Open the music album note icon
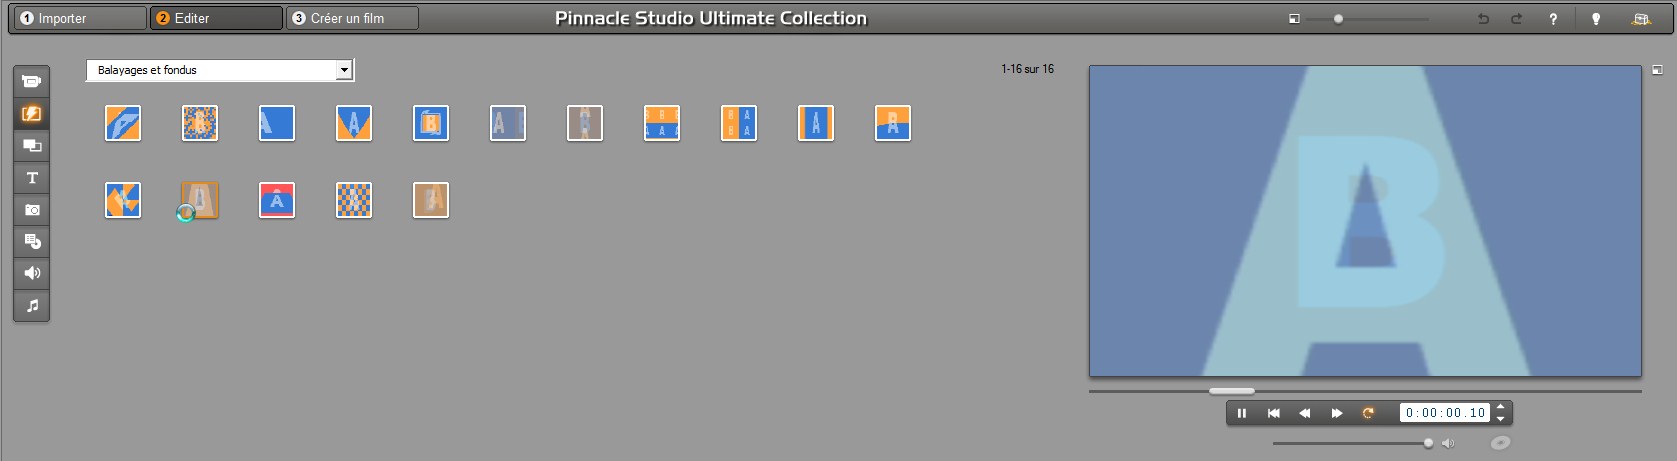The height and width of the screenshot is (461, 1677). pos(32,305)
